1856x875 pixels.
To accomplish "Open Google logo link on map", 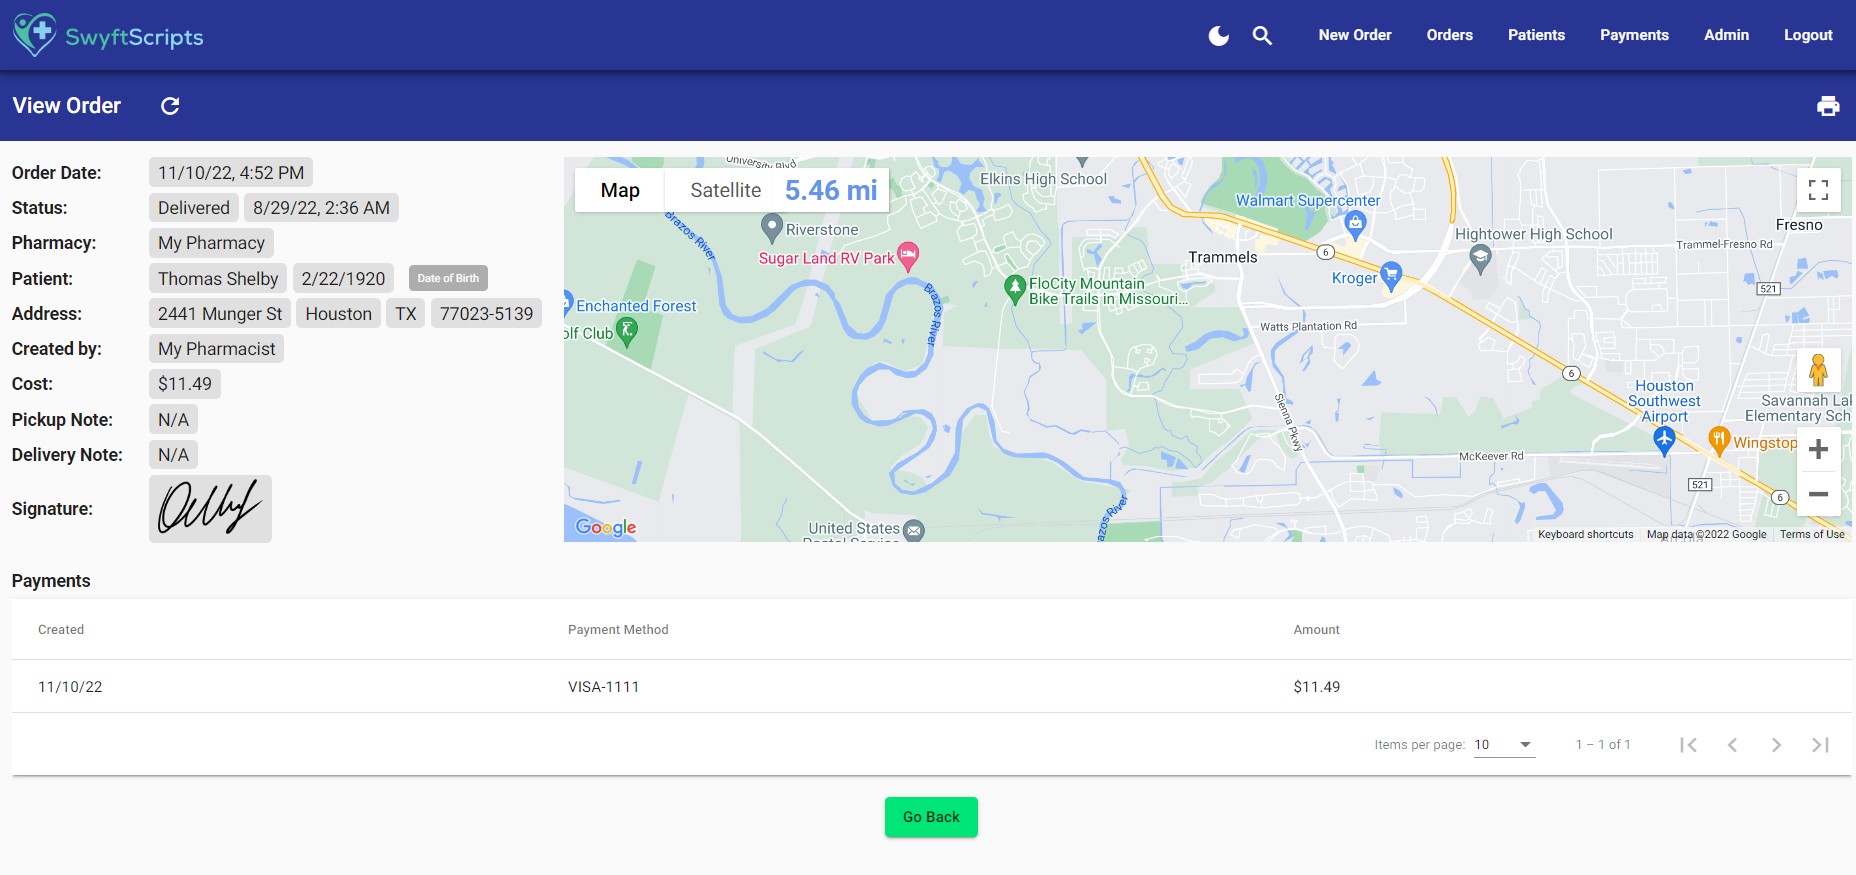I will click(606, 527).
